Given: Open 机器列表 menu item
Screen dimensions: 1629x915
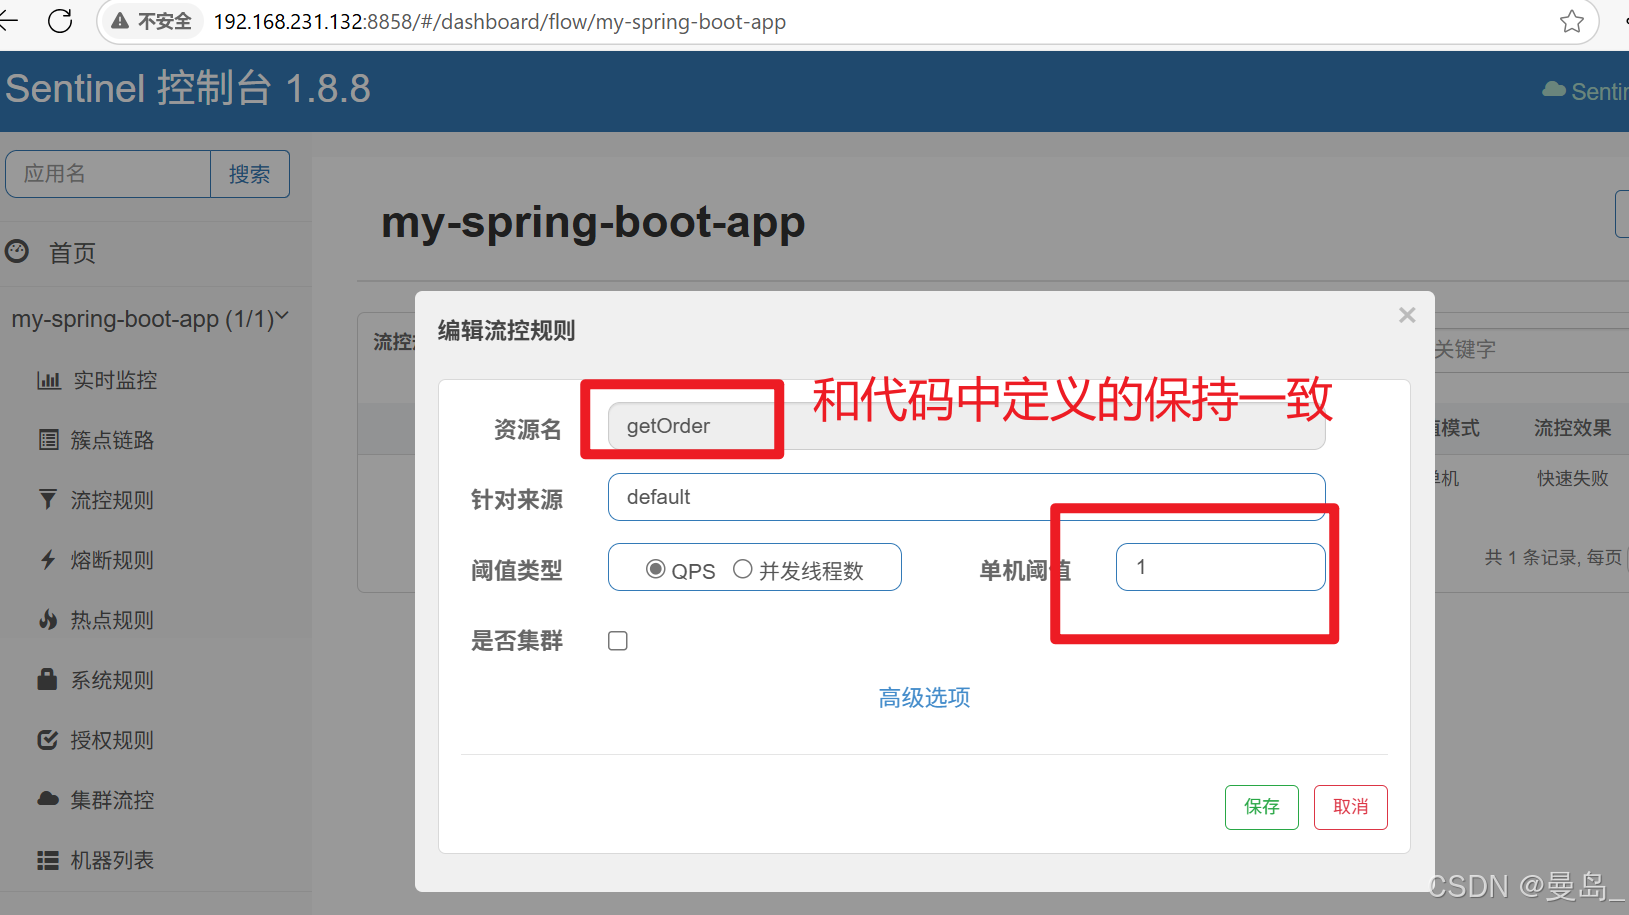Looking at the screenshot, I should click(112, 860).
